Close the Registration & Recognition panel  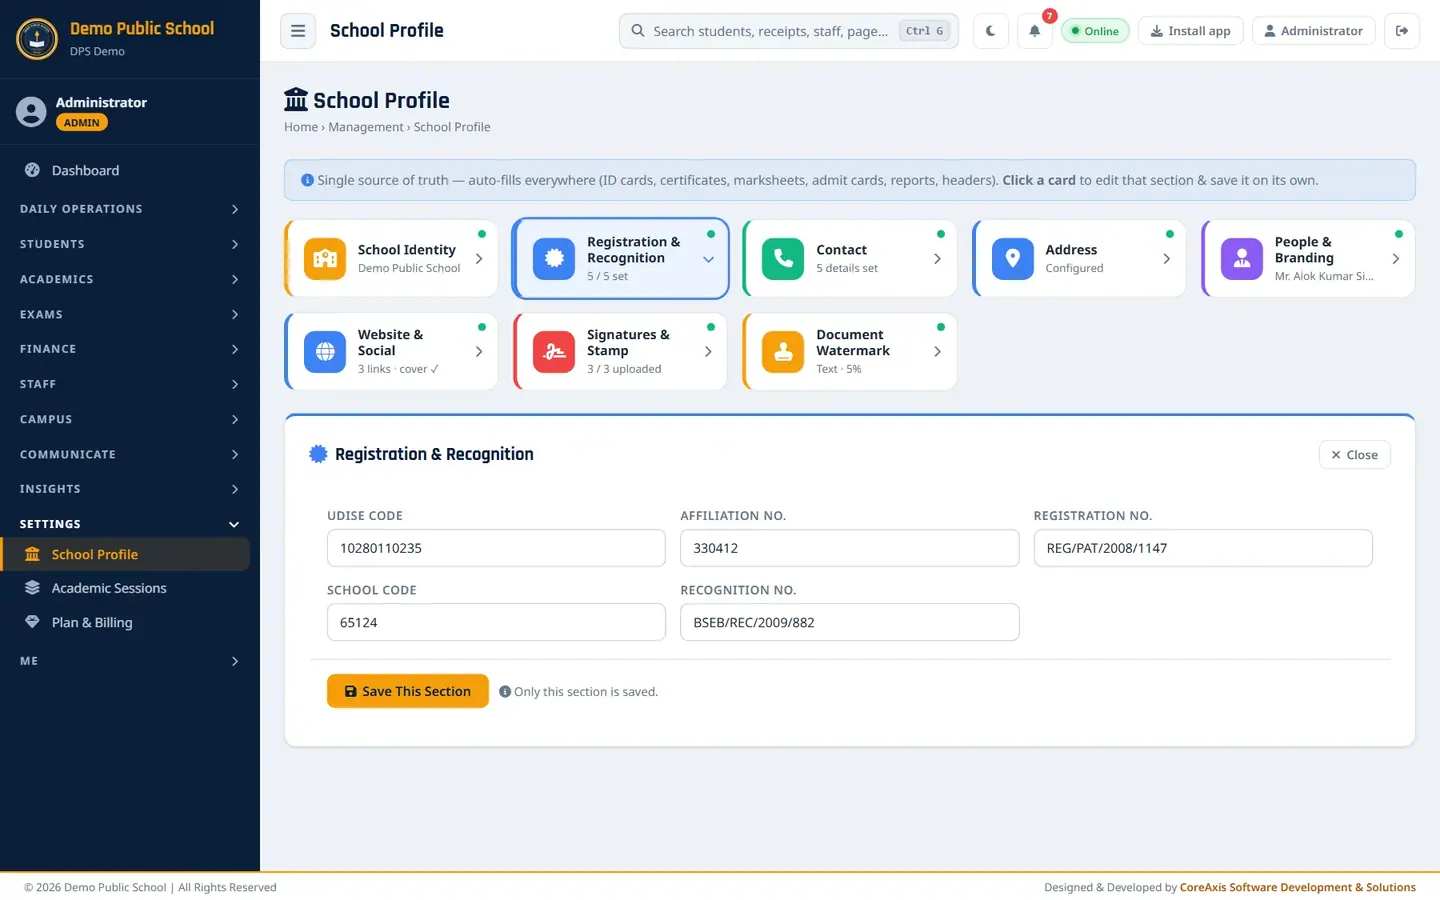pos(1354,455)
